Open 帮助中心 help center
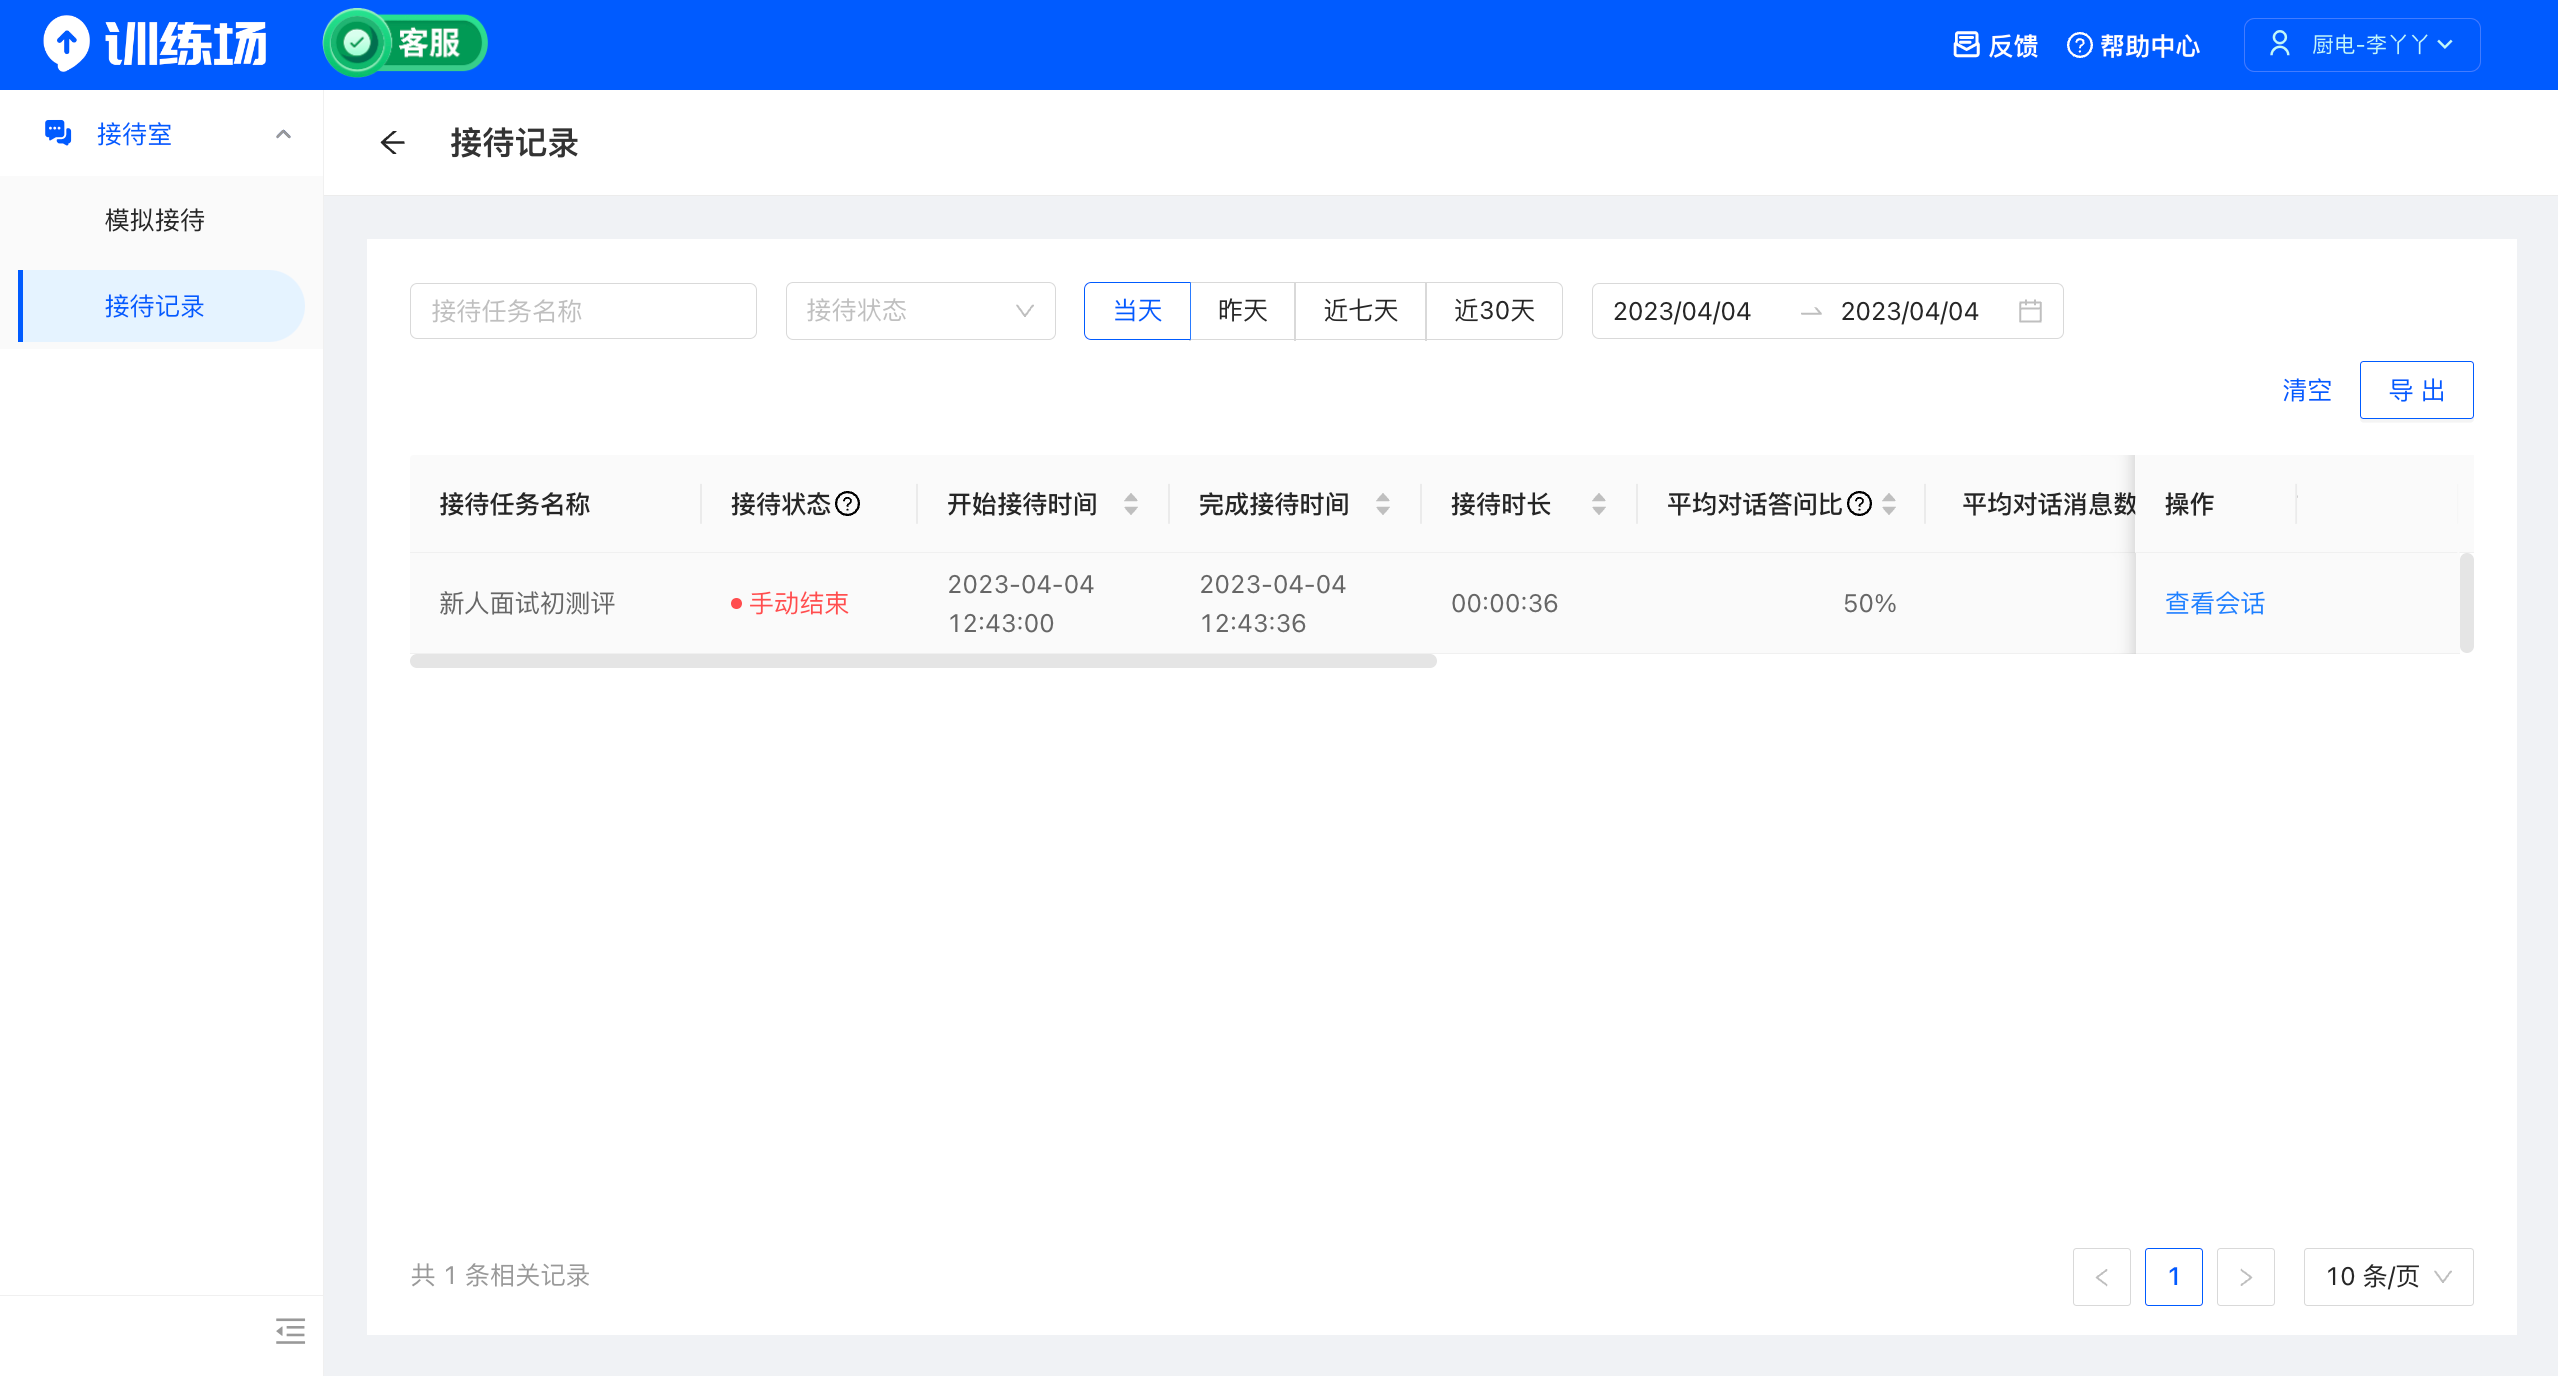The width and height of the screenshot is (2558, 1376). [2133, 45]
